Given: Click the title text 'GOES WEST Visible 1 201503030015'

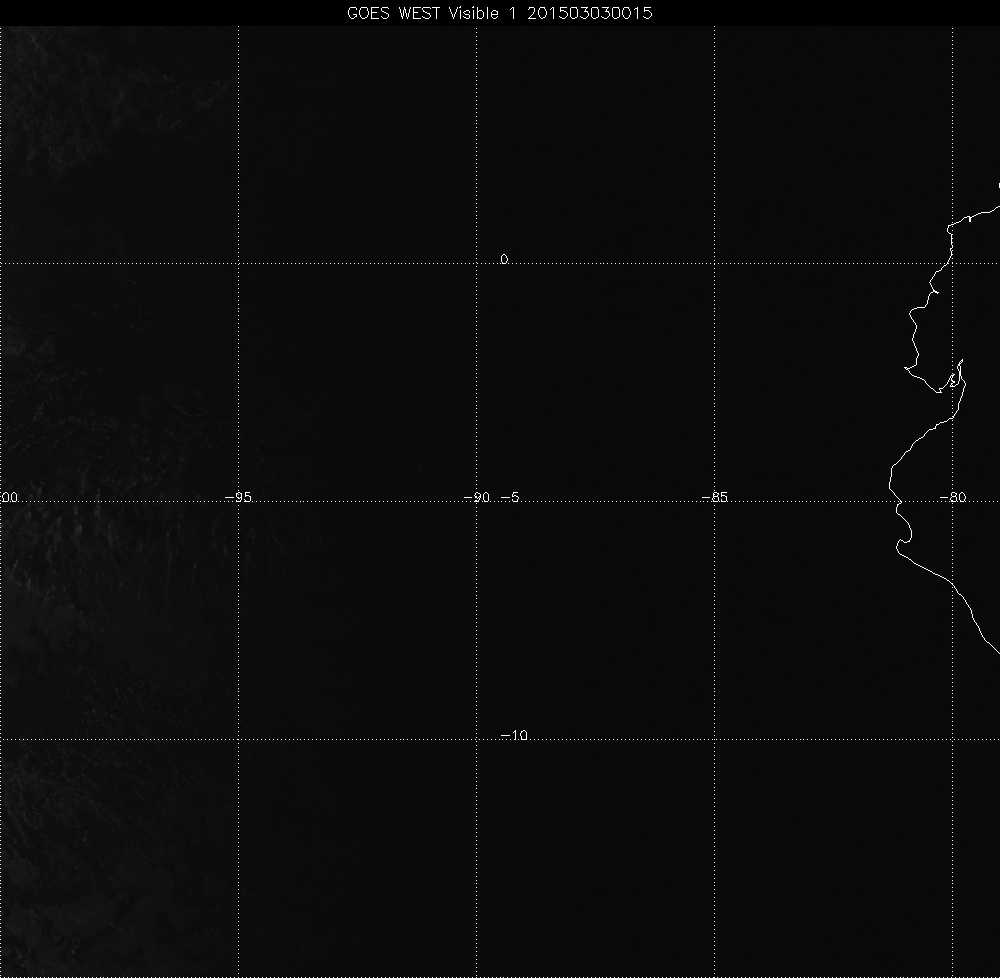Looking at the screenshot, I should 499,13.
